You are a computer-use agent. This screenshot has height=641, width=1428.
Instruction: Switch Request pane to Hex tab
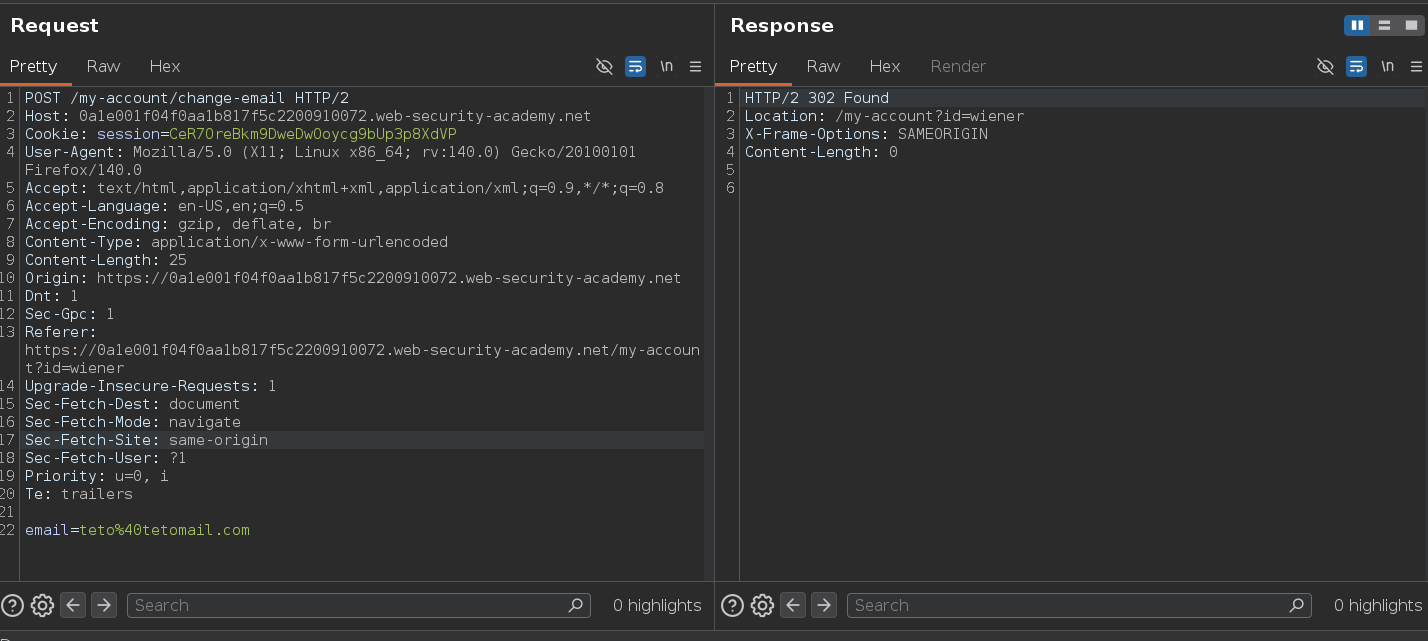click(165, 66)
